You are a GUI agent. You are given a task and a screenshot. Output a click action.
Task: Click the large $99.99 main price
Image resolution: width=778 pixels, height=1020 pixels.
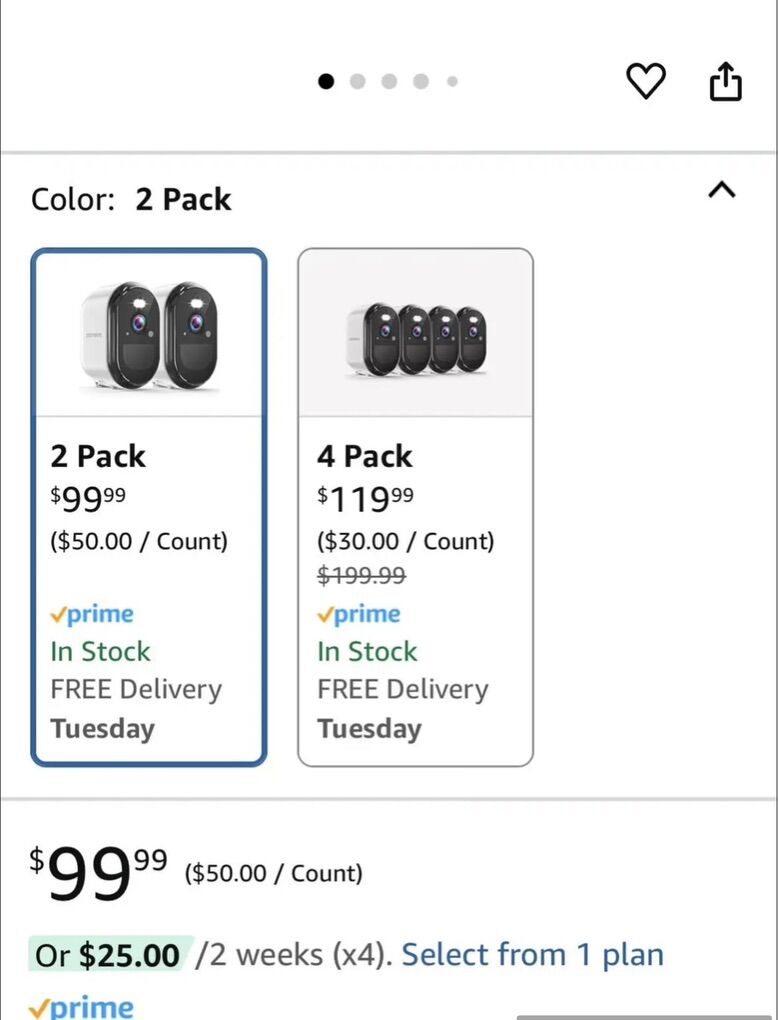click(x=98, y=872)
